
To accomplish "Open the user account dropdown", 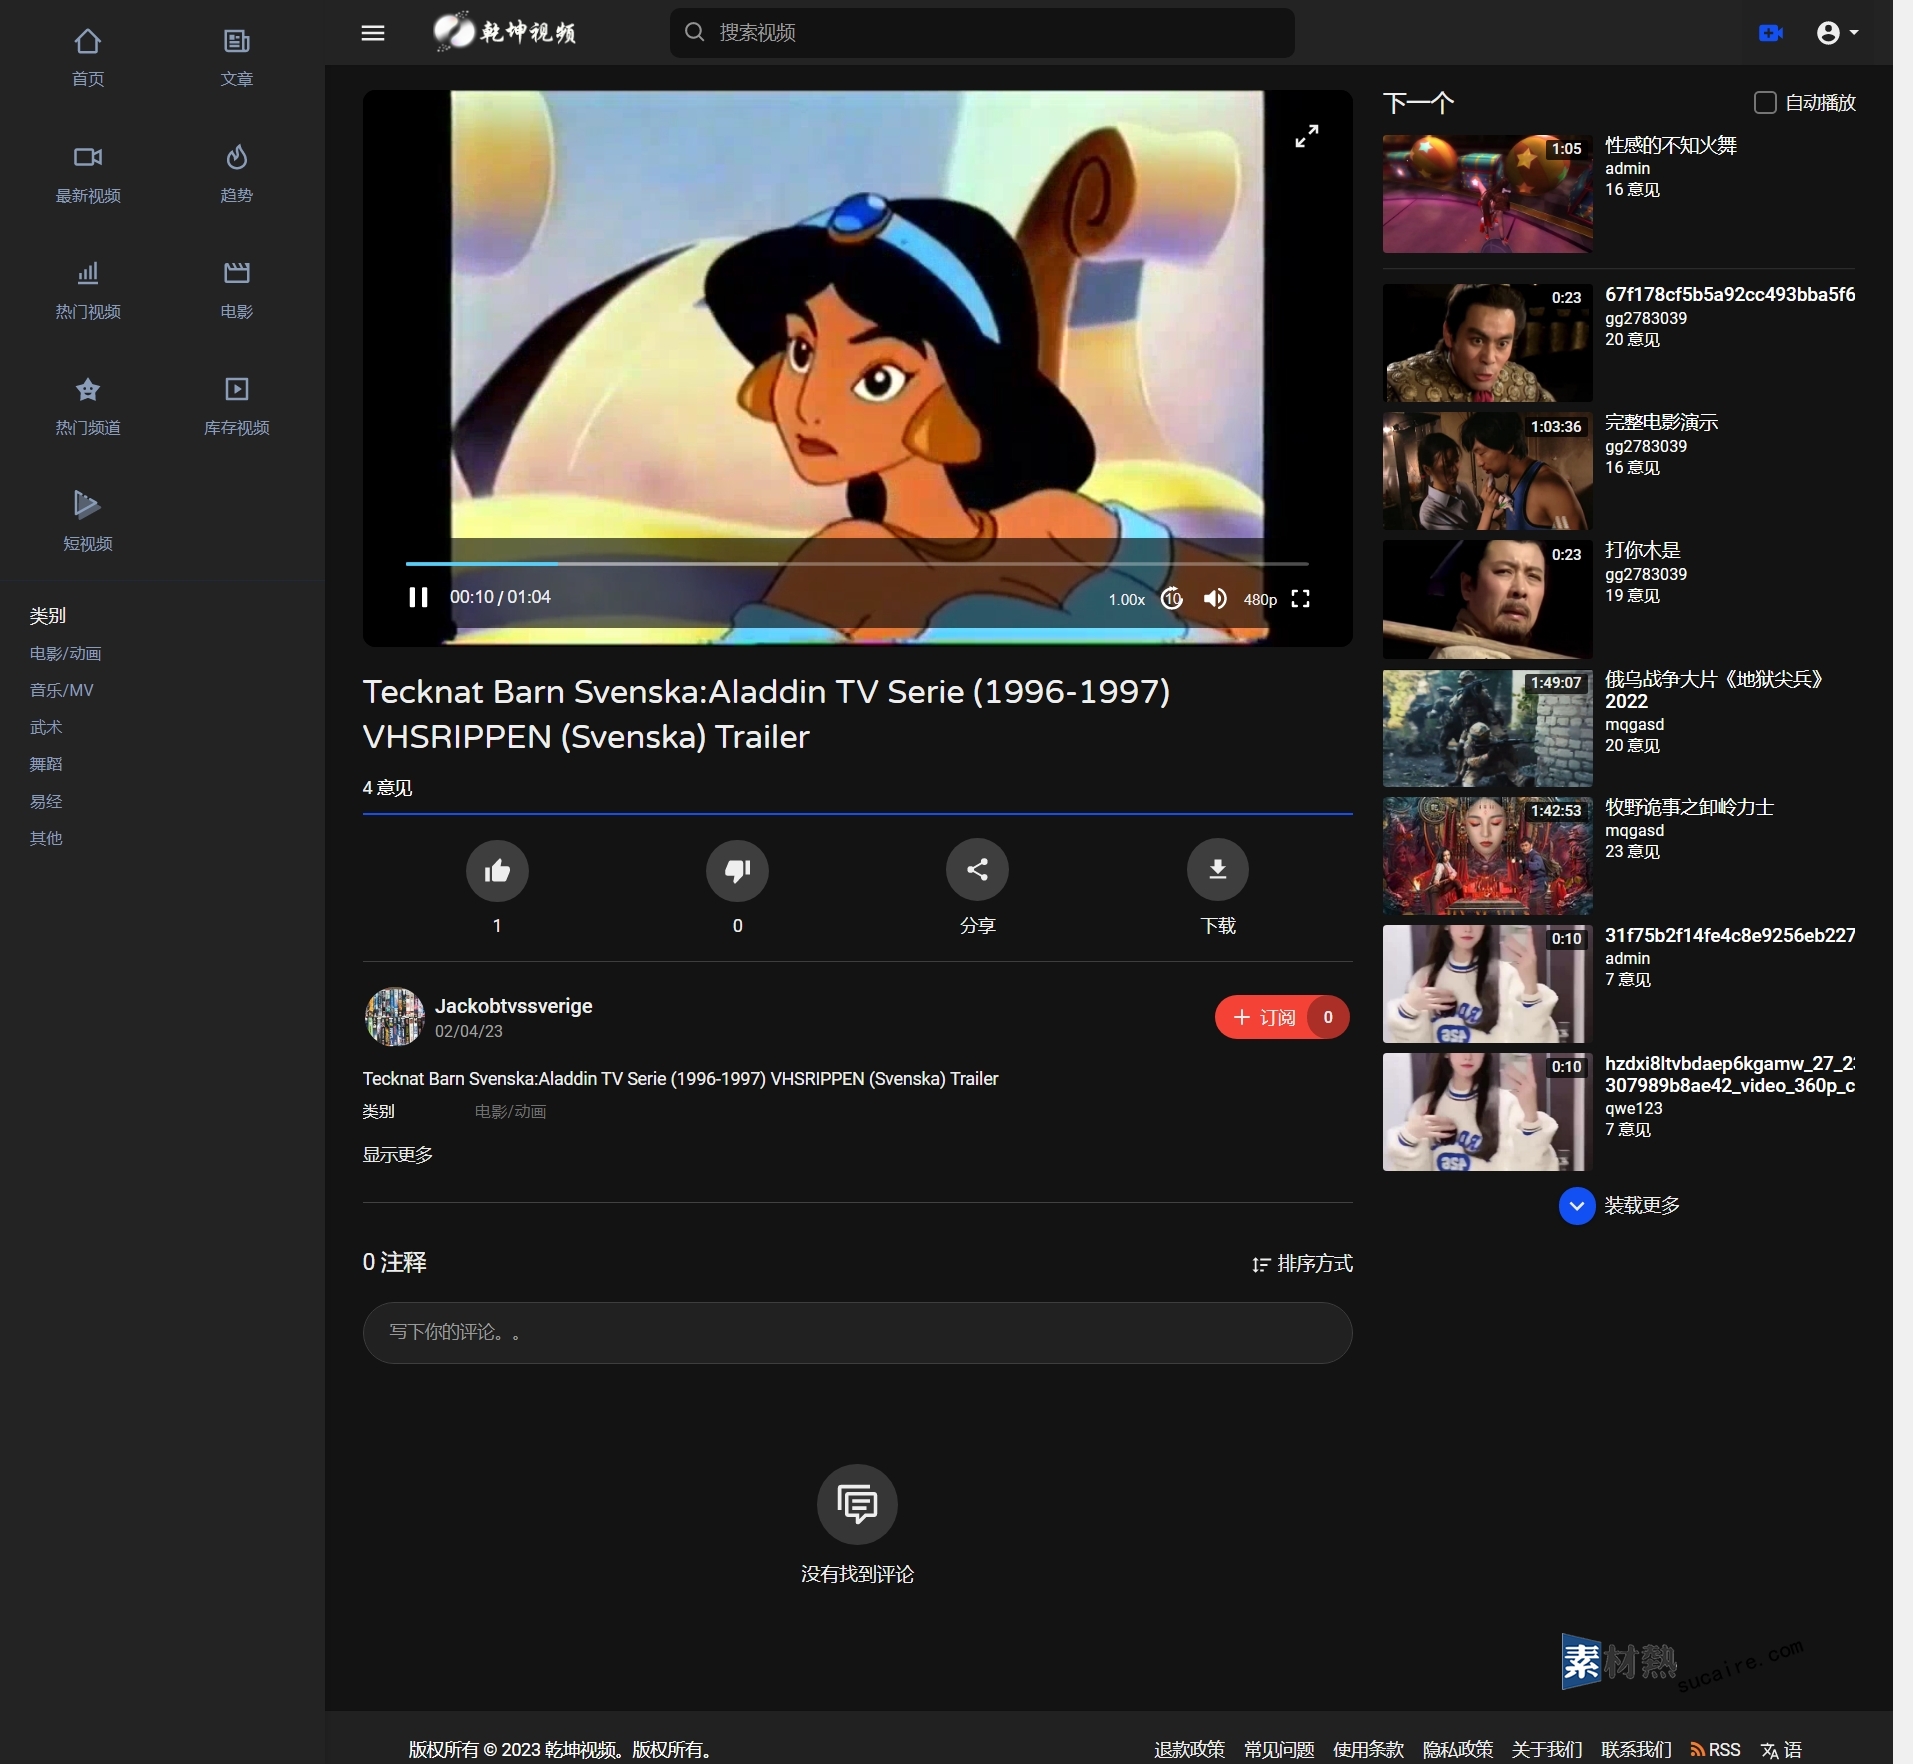I will pyautogui.click(x=1837, y=33).
